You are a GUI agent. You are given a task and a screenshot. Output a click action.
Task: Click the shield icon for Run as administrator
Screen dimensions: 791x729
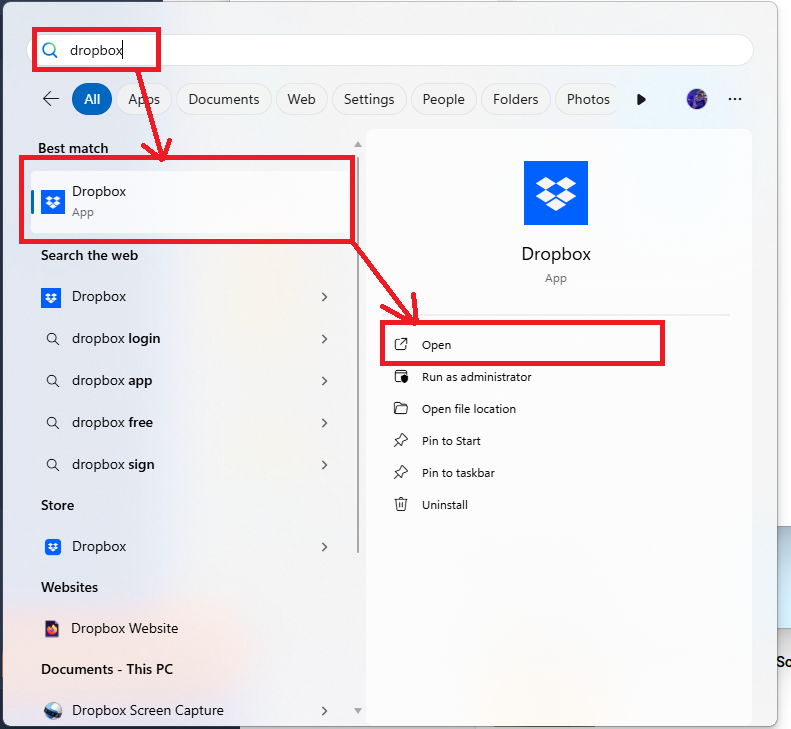(401, 376)
